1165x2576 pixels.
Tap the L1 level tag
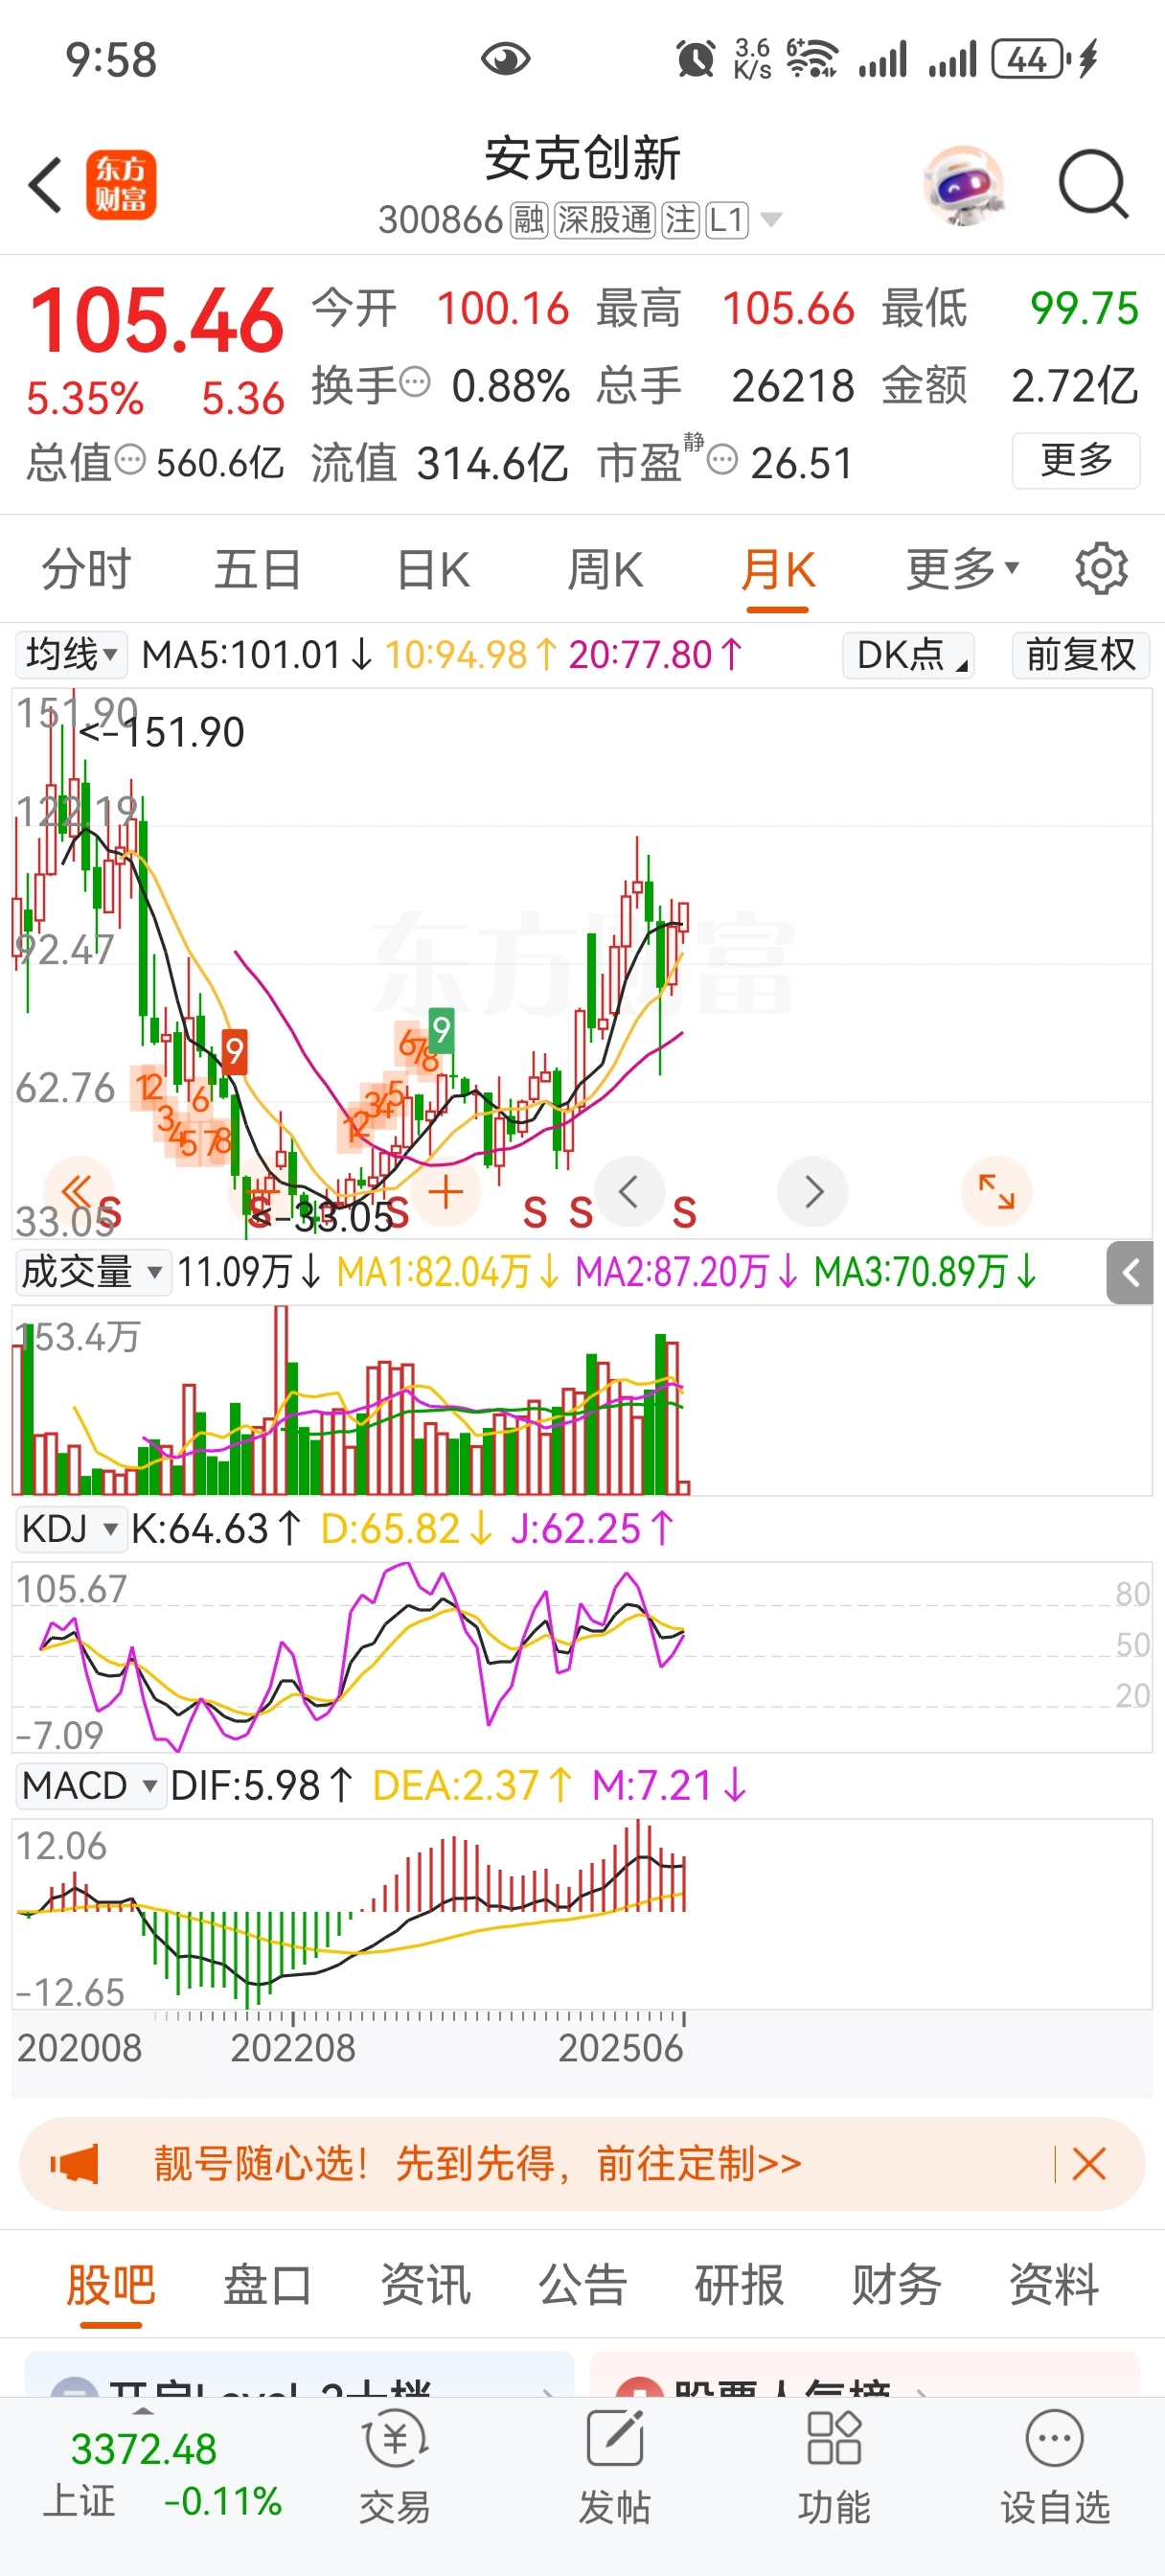point(727,219)
